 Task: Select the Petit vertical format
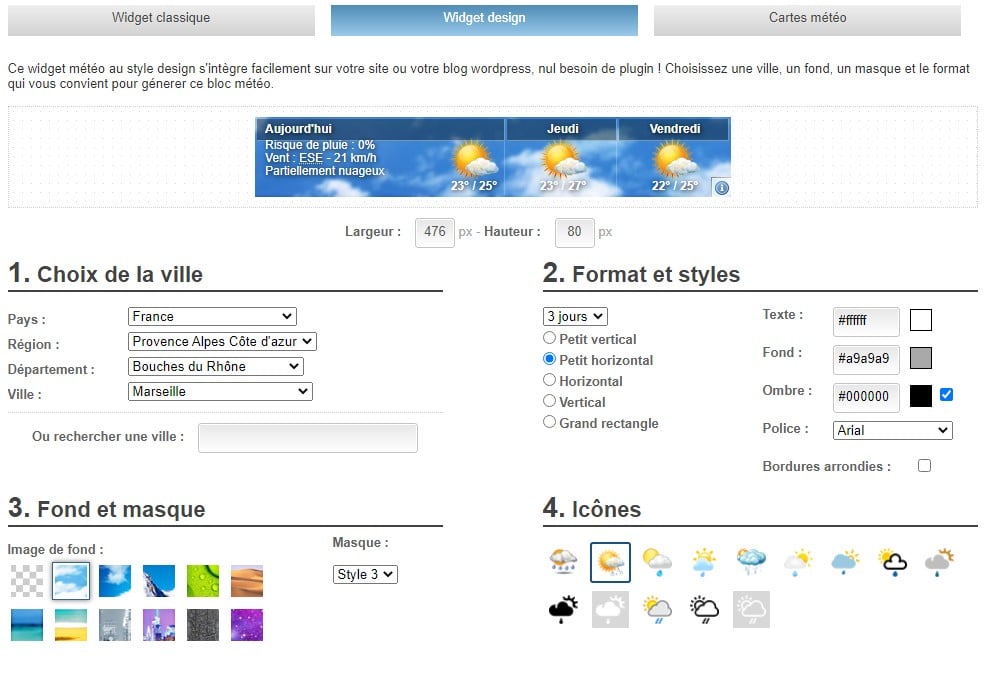tap(549, 338)
